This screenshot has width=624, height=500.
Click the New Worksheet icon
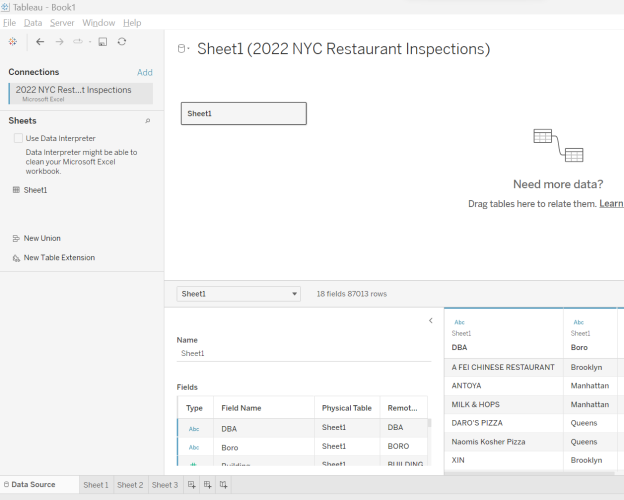point(191,484)
